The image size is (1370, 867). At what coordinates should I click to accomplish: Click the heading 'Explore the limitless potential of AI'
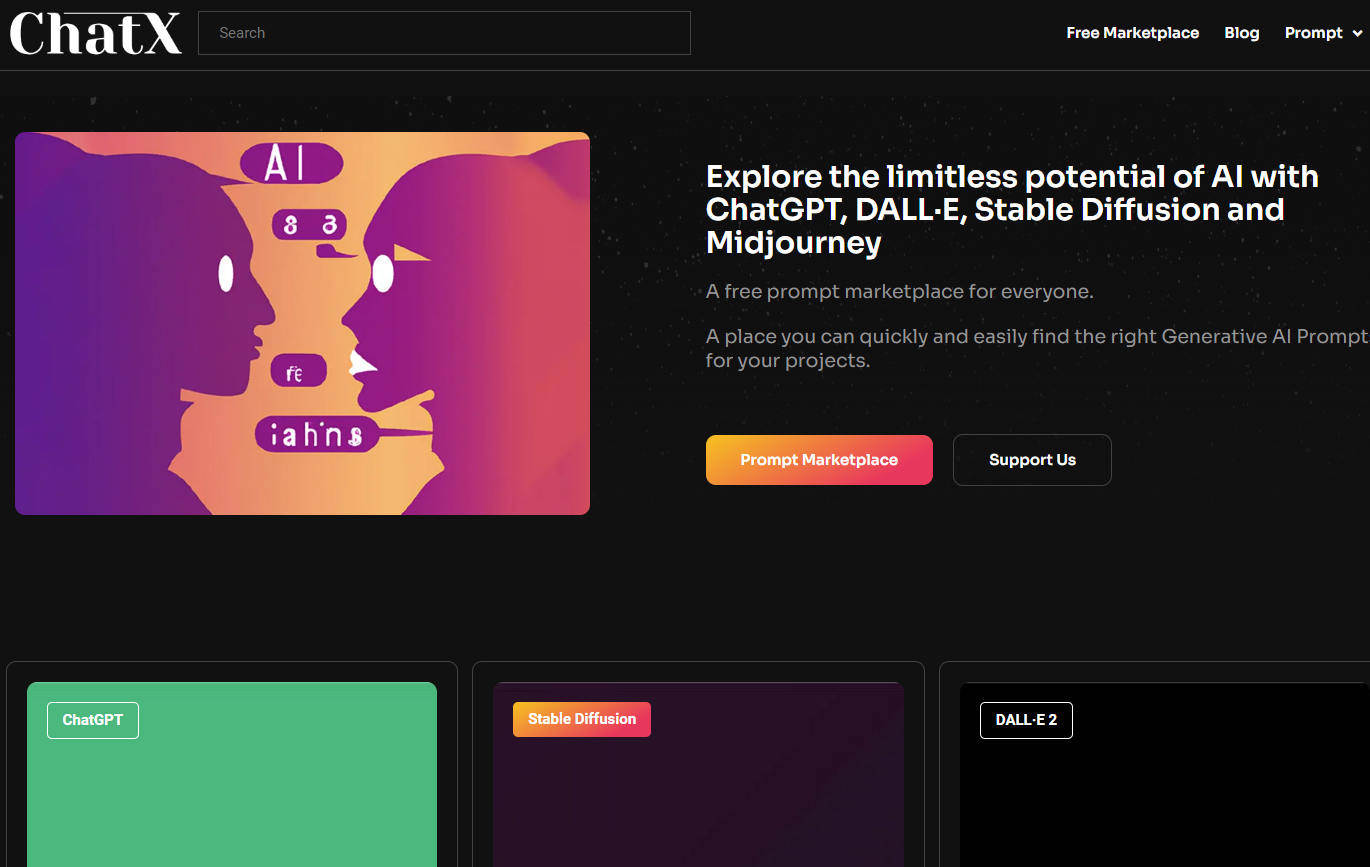(x=1012, y=209)
